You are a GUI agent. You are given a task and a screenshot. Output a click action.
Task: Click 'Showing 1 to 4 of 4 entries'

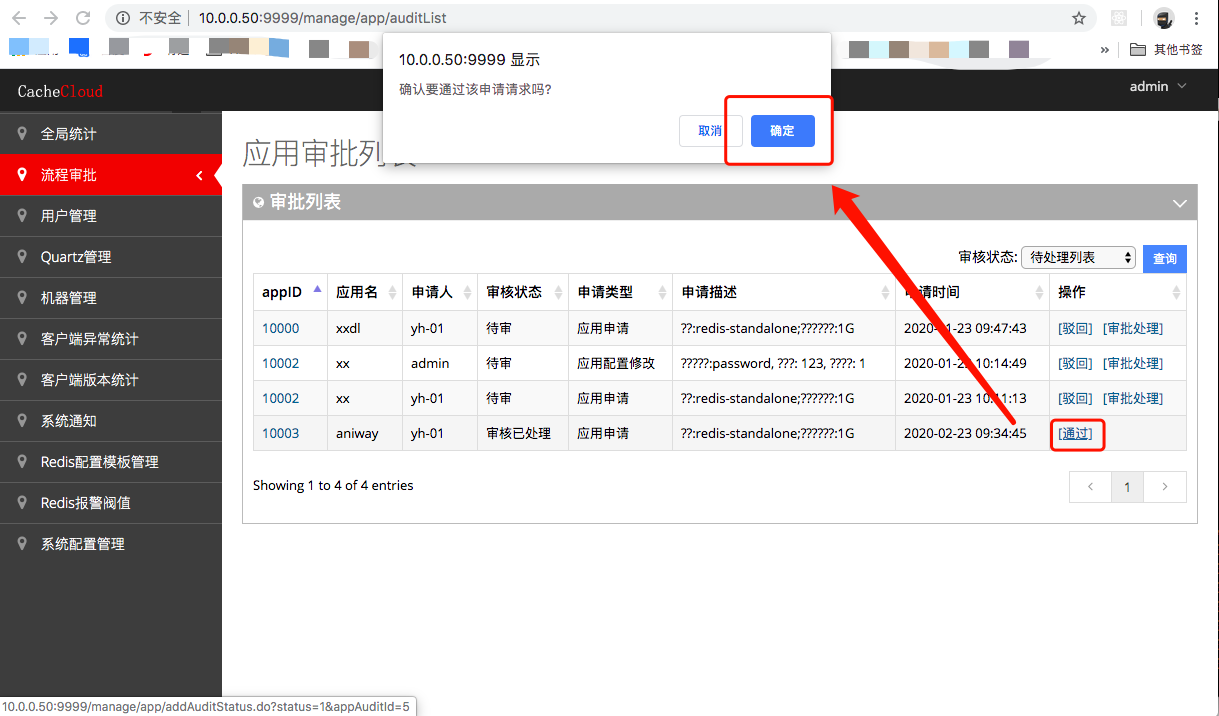(333, 485)
